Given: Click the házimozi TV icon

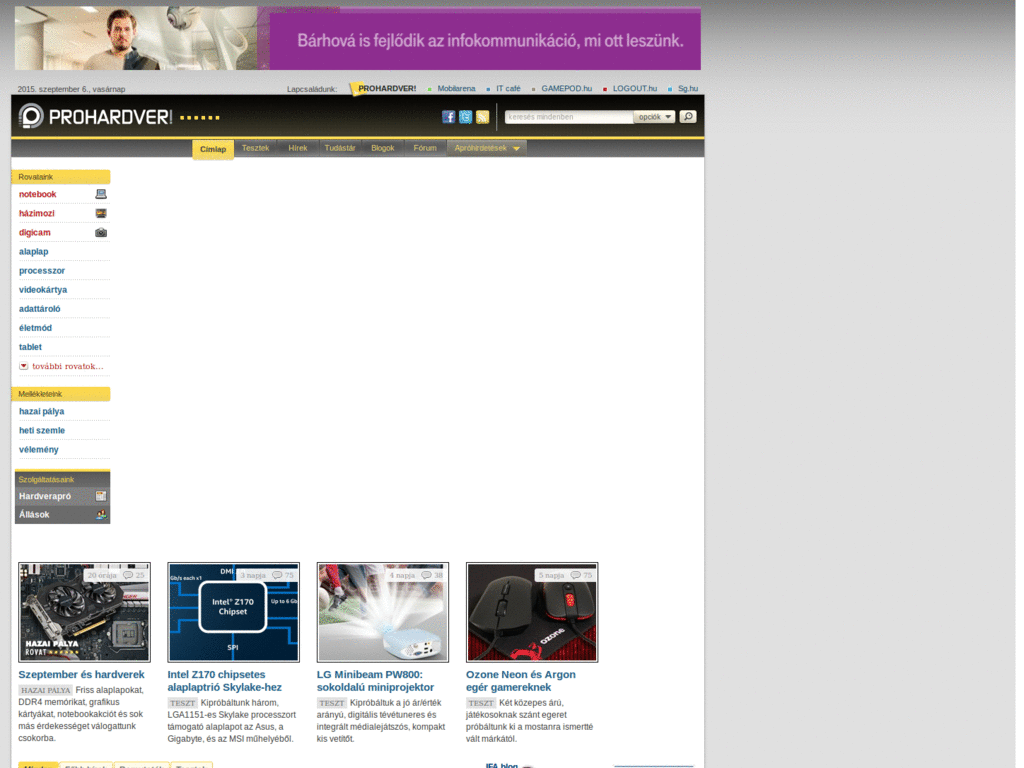Looking at the screenshot, I should click(x=101, y=213).
